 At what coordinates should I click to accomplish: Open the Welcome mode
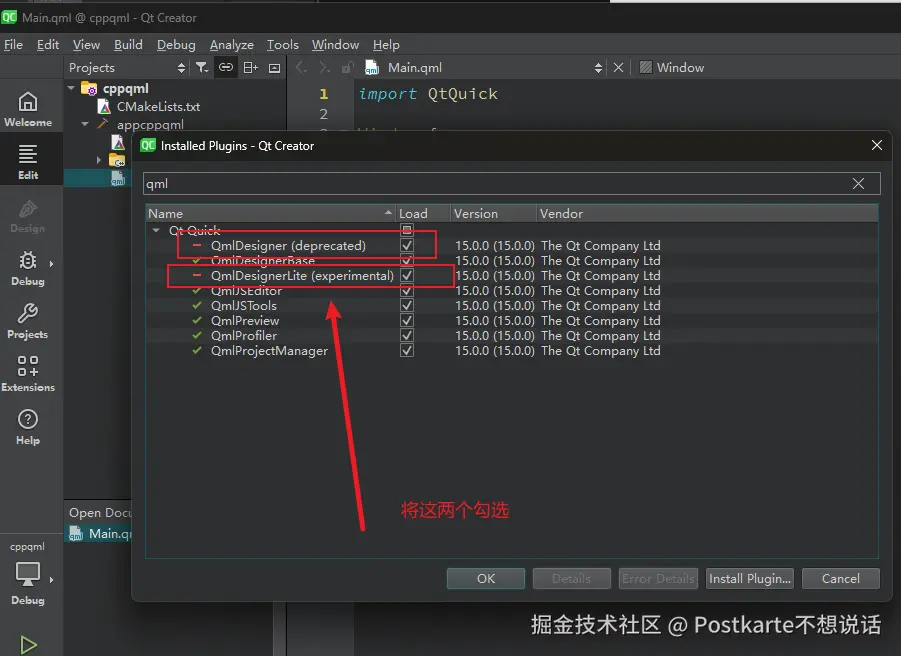(28, 109)
